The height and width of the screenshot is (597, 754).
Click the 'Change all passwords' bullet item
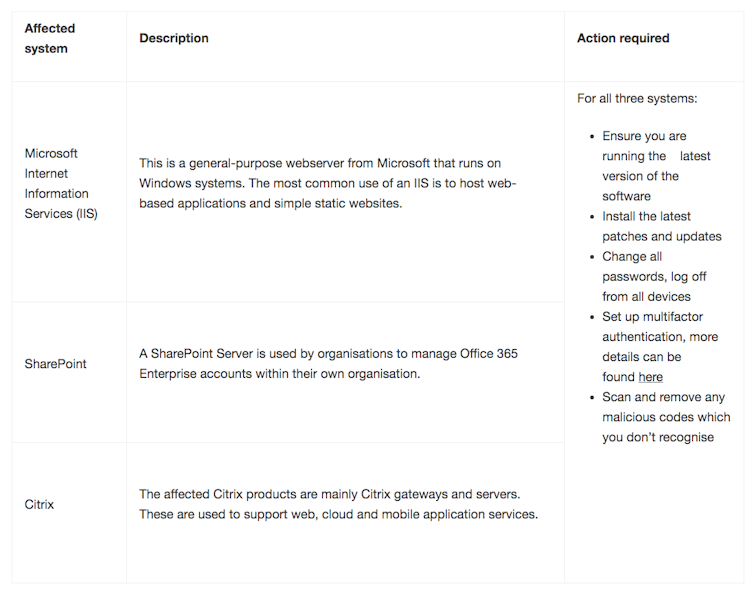pos(632,256)
